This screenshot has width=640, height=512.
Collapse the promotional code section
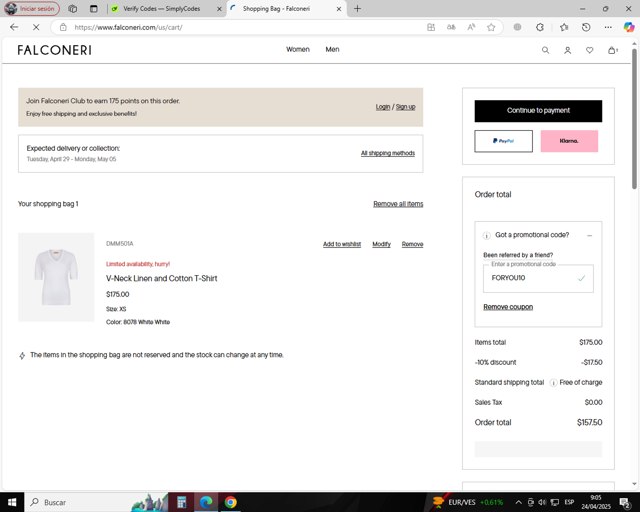[589, 236]
